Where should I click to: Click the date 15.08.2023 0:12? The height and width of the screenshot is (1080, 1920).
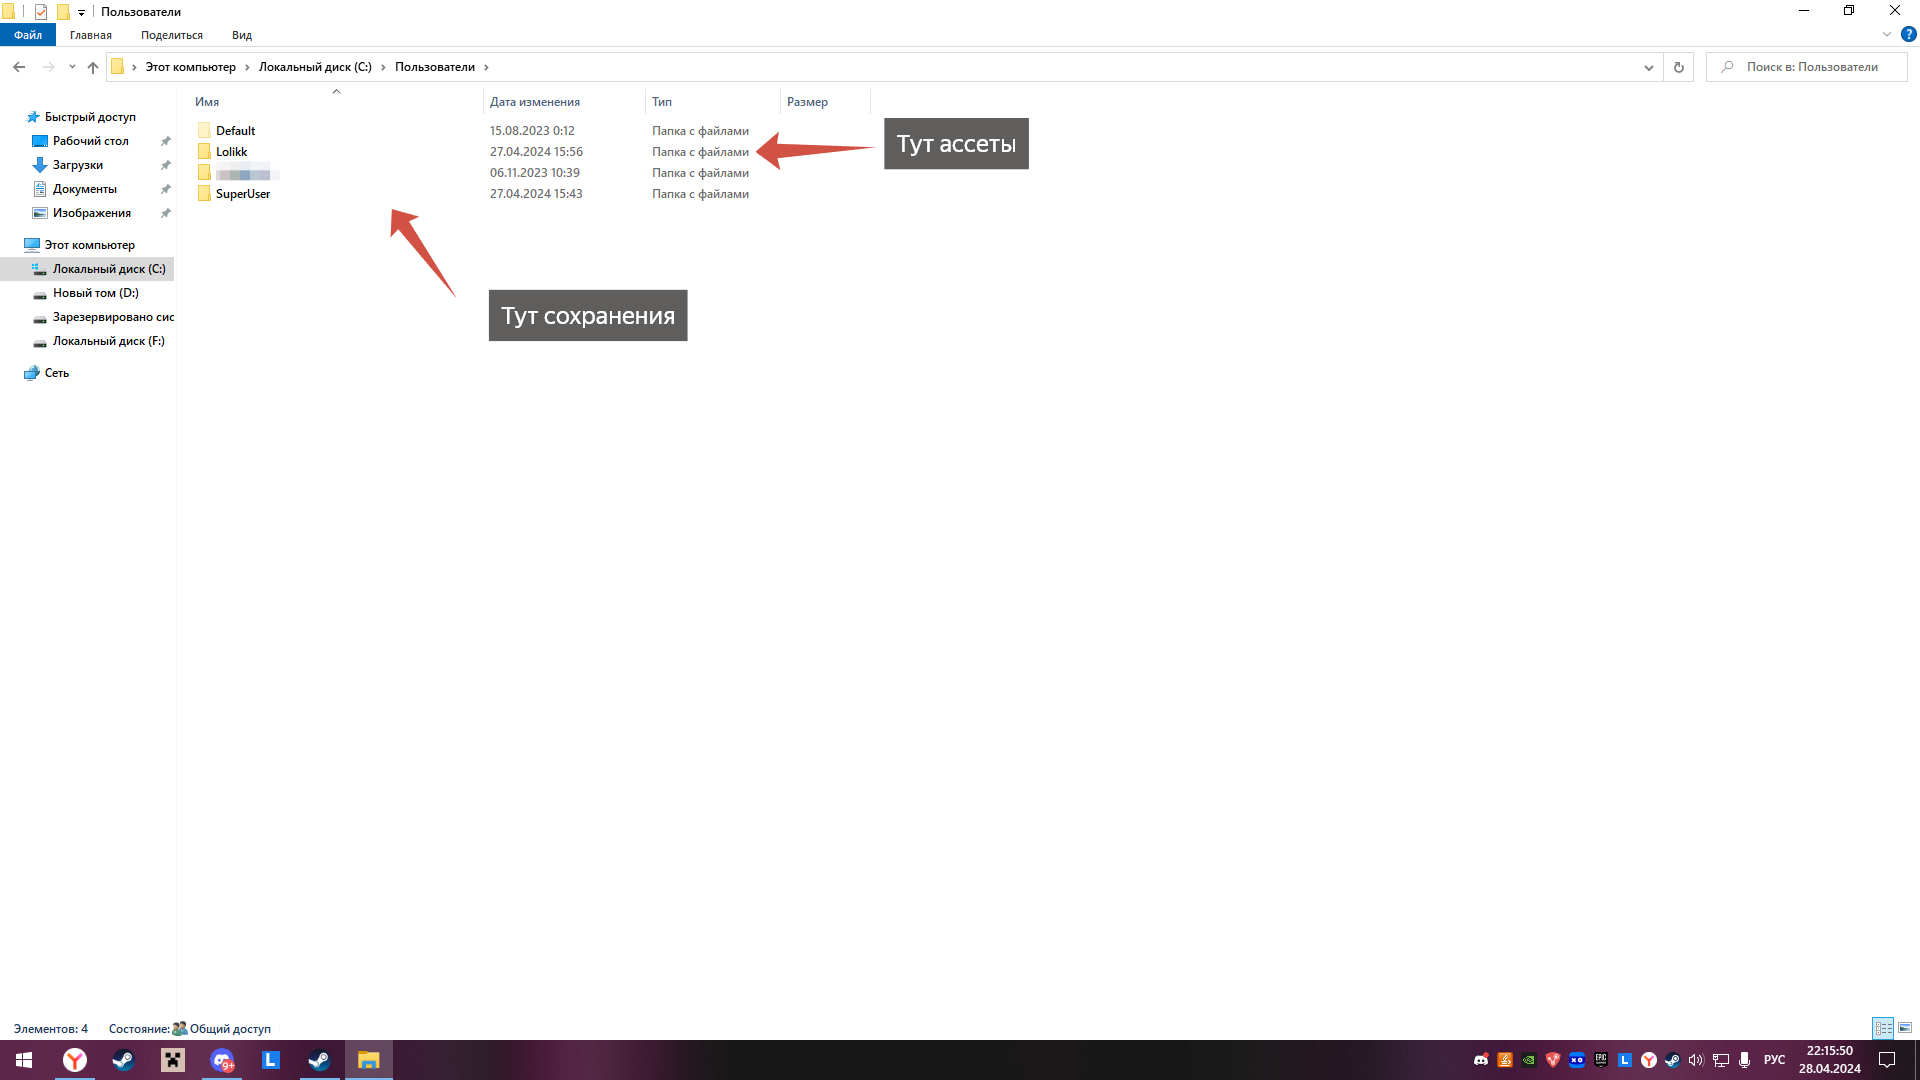coord(532,131)
